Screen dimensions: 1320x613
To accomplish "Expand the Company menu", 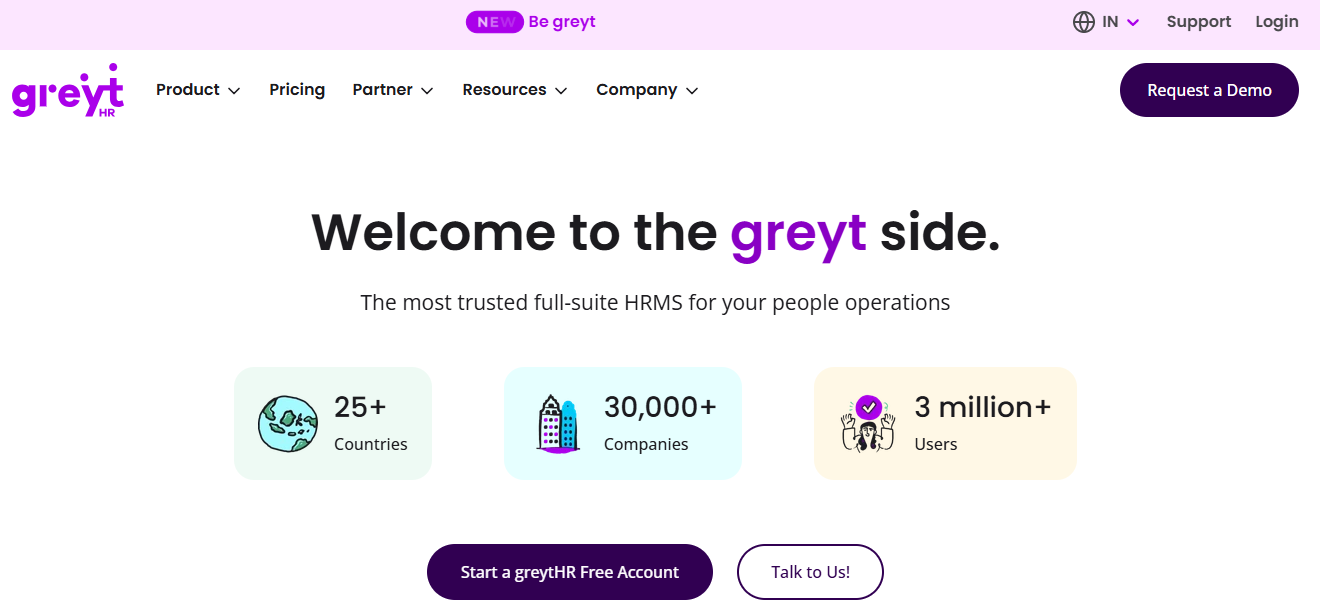I will pyautogui.click(x=647, y=90).
